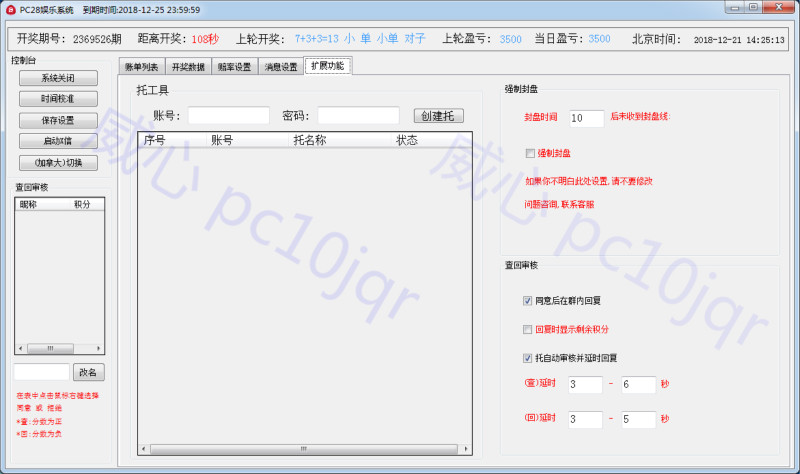Click the 账号 column header in table

pos(247,140)
